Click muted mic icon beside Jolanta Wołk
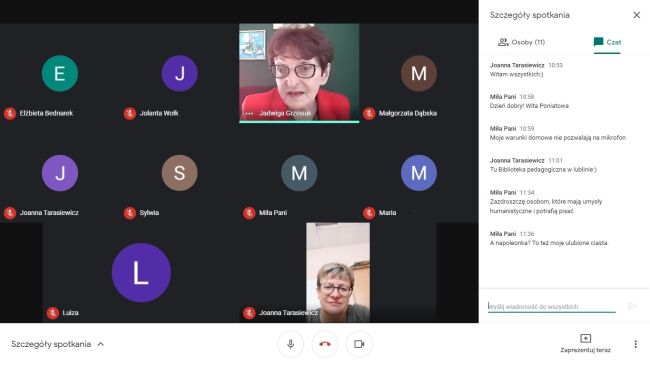 [130, 113]
